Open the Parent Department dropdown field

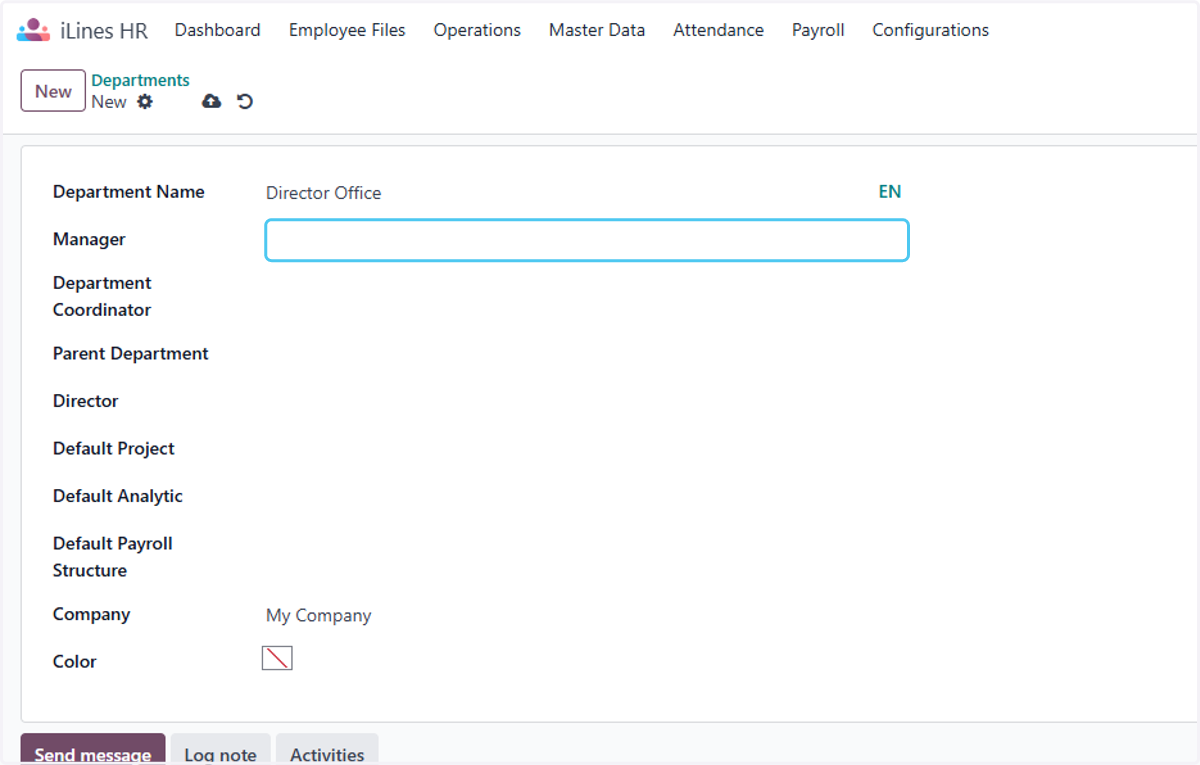point(587,354)
